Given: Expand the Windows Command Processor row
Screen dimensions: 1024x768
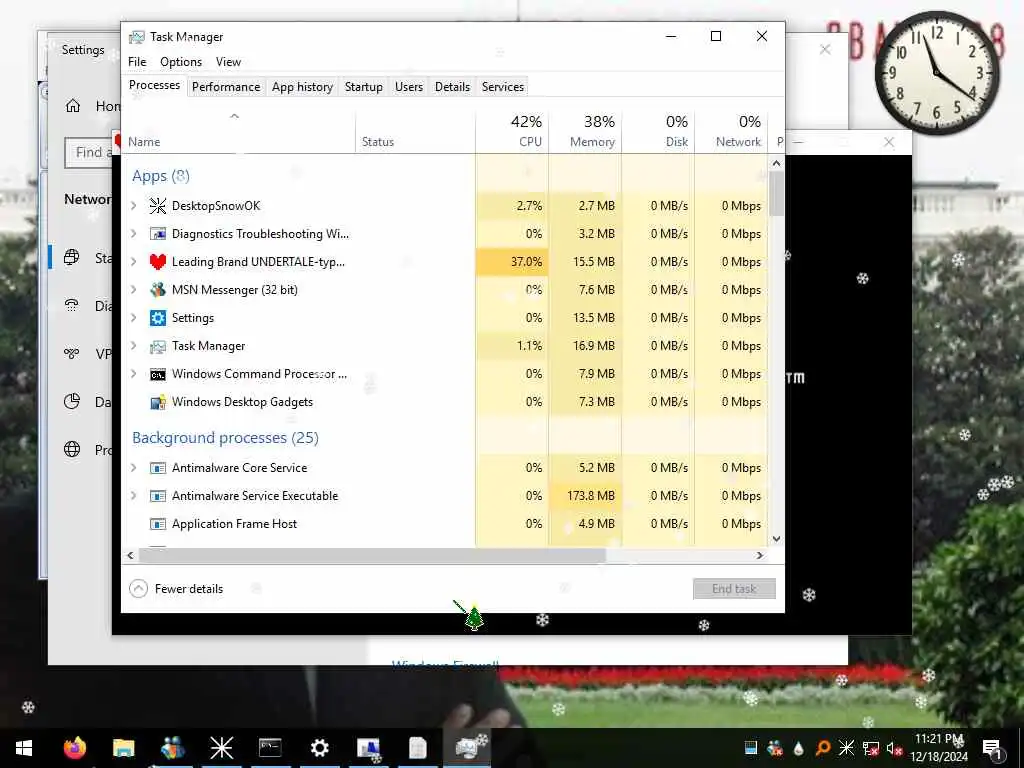Looking at the screenshot, I should [x=133, y=374].
